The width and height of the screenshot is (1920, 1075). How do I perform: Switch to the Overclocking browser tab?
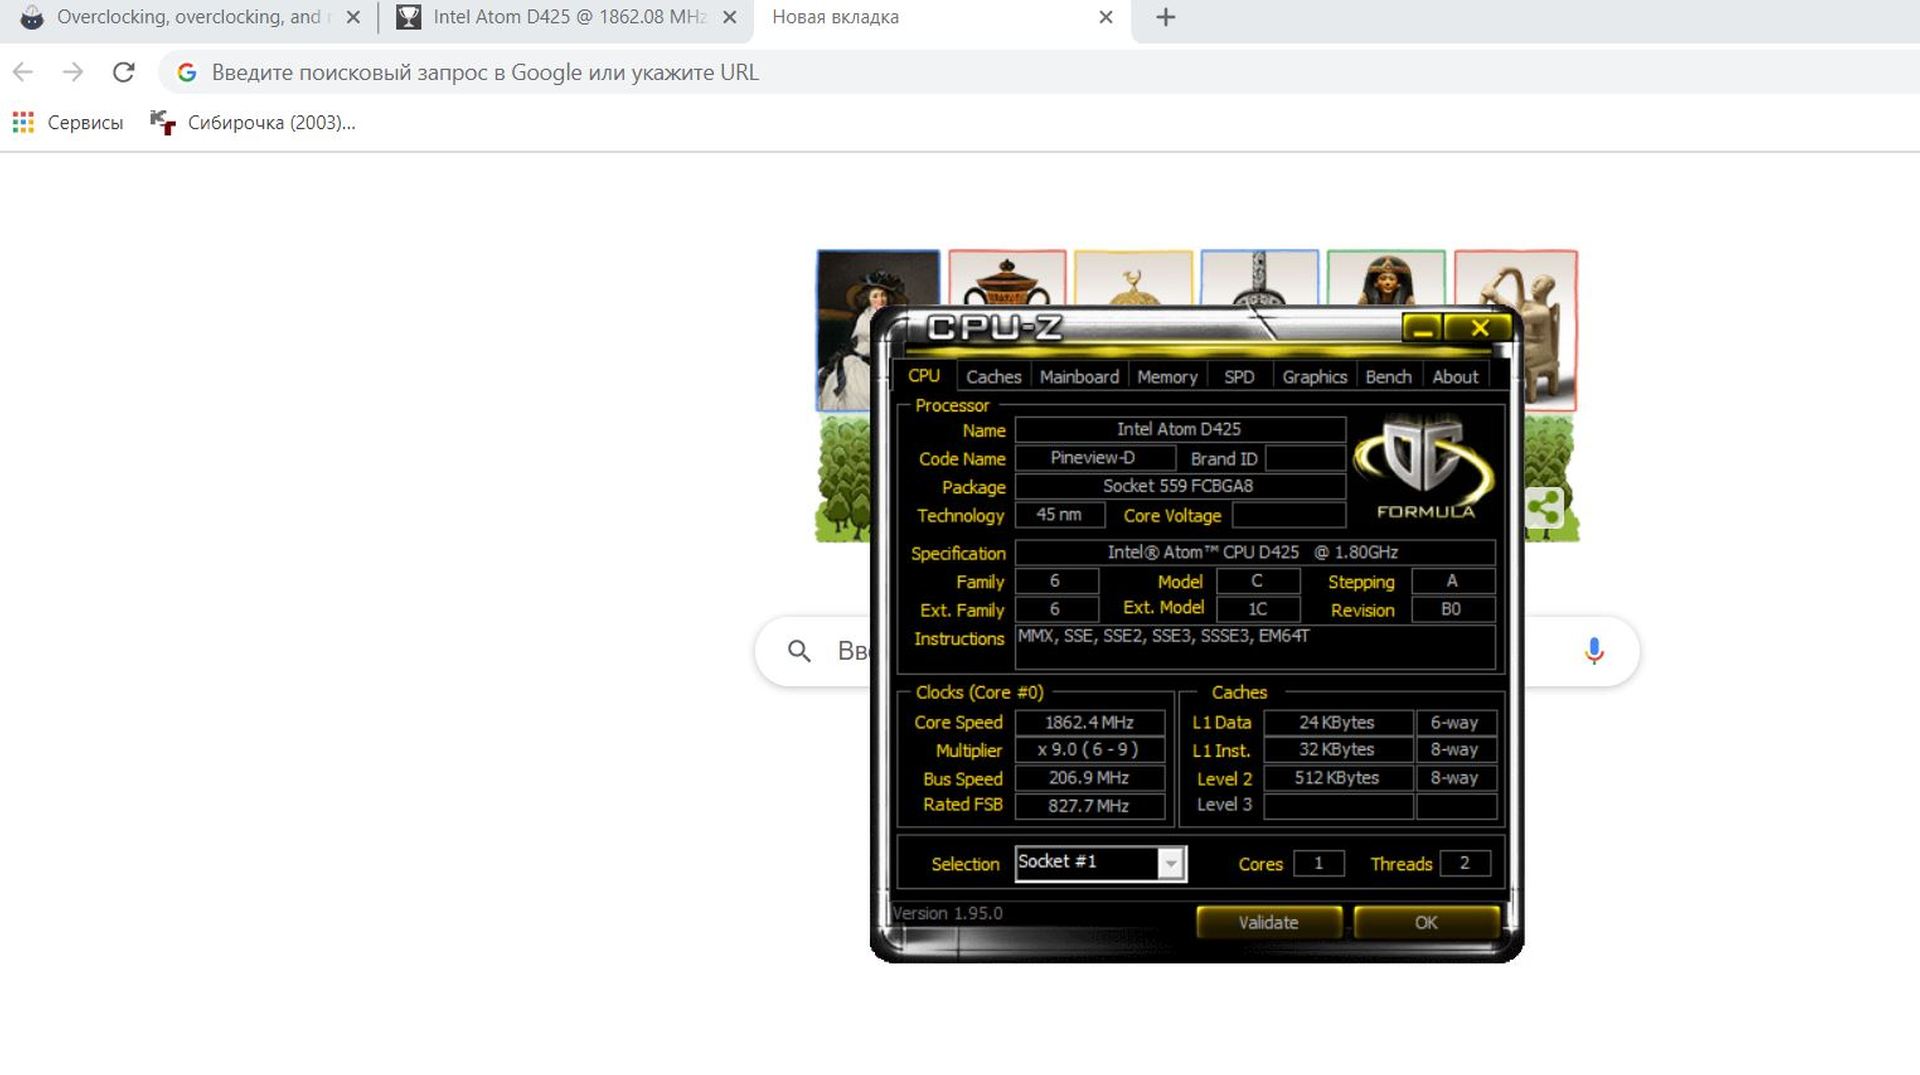click(188, 17)
